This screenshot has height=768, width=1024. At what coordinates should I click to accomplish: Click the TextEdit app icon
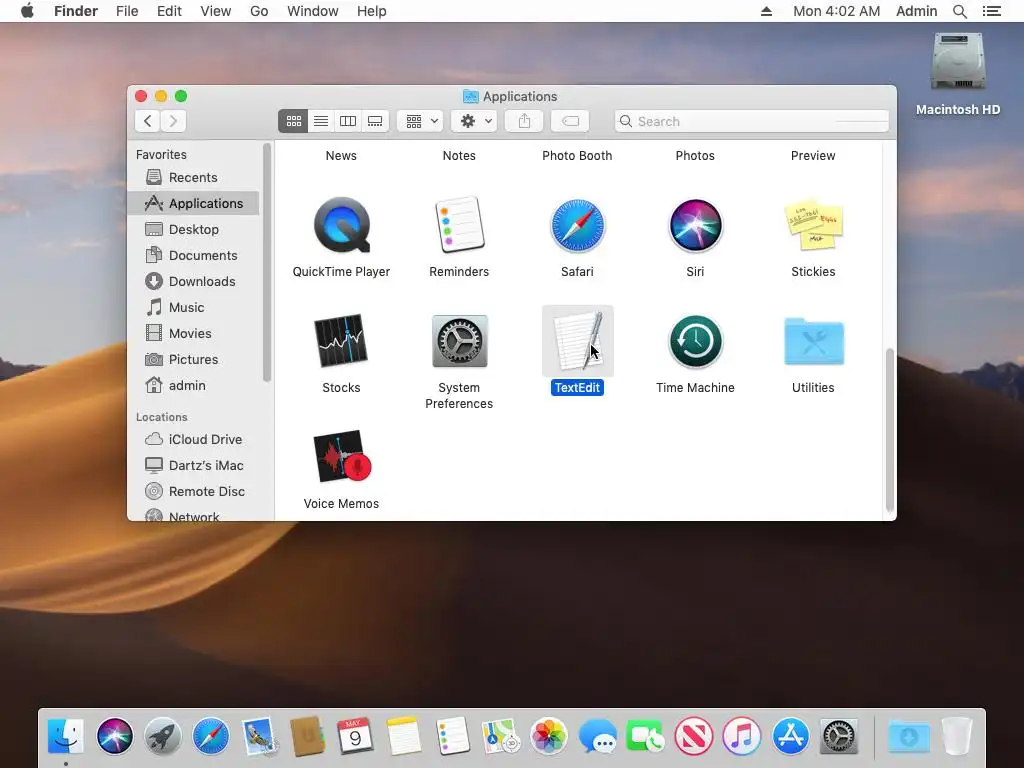tap(577, 340)
